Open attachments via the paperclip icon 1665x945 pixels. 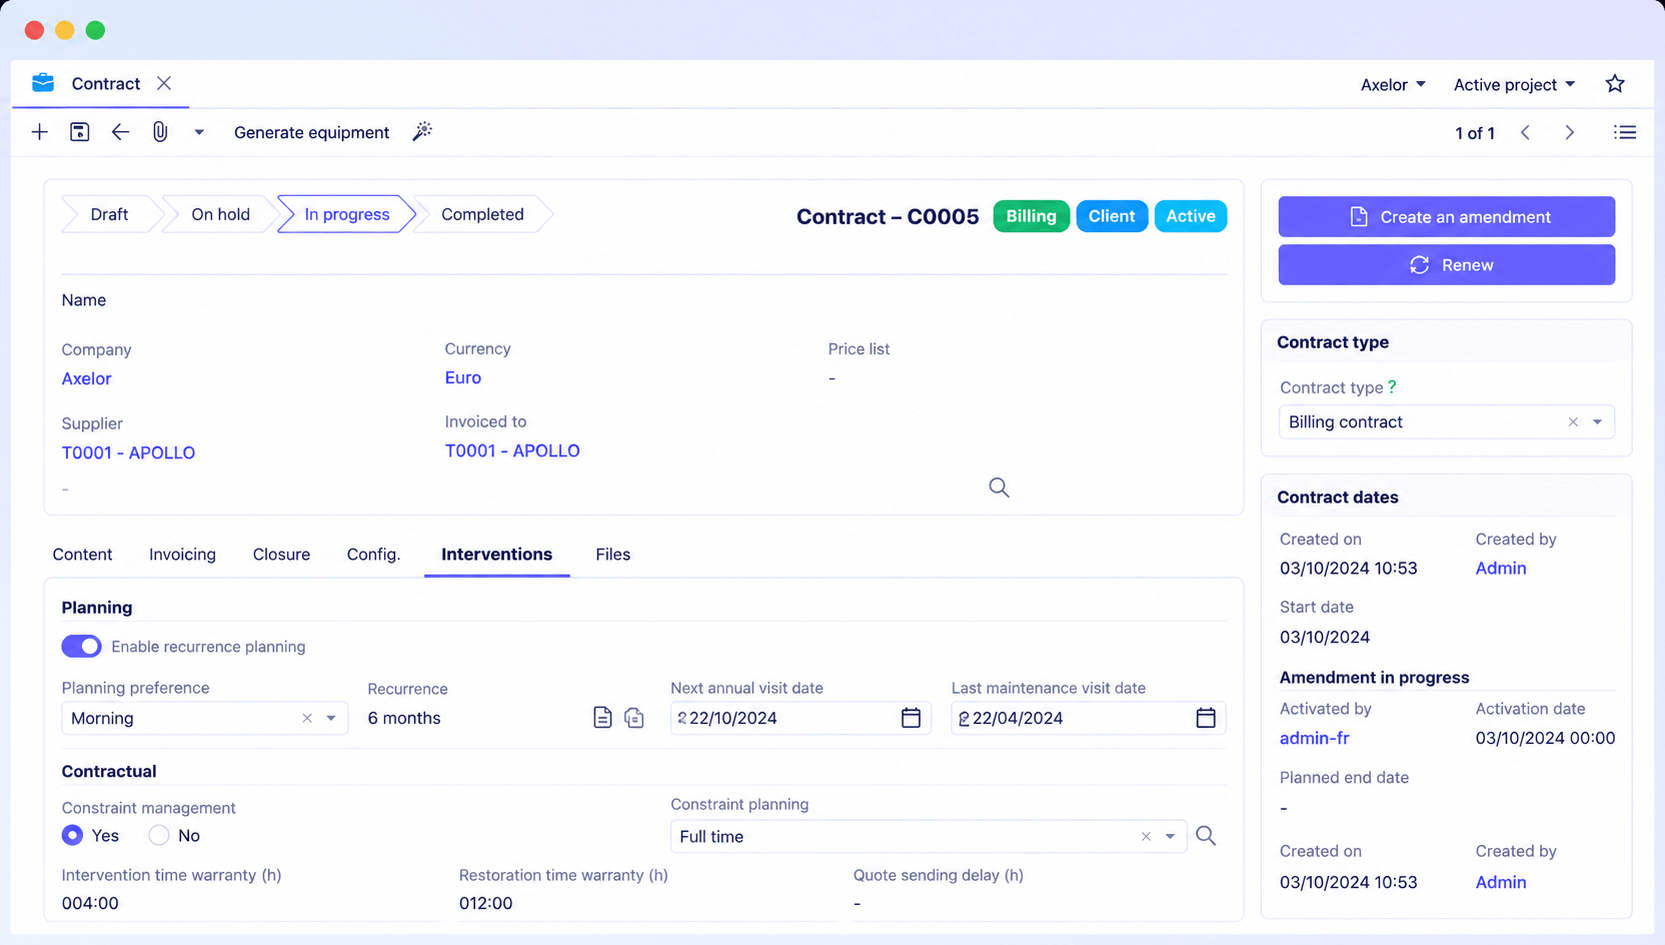160,132
